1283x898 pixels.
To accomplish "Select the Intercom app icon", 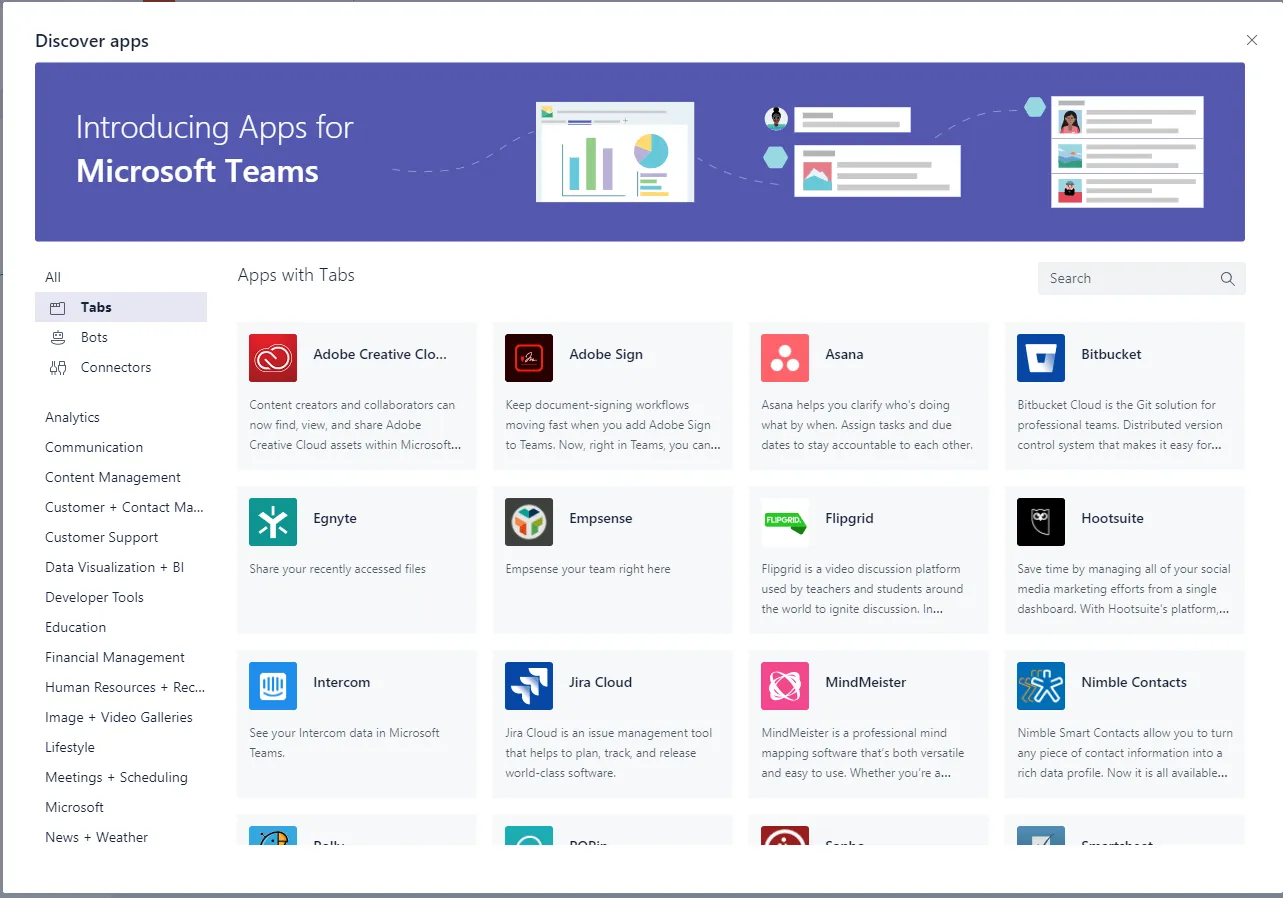I will coord(273,686).
